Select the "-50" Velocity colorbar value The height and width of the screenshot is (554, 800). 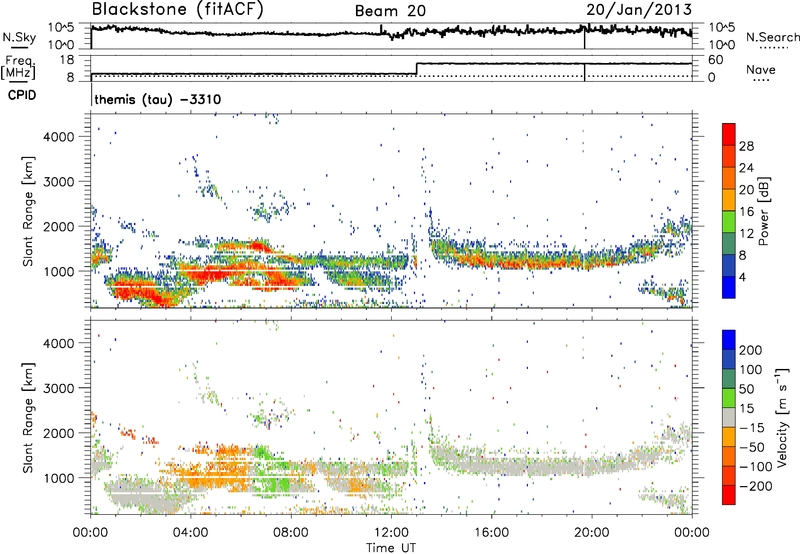coord(752,447)
